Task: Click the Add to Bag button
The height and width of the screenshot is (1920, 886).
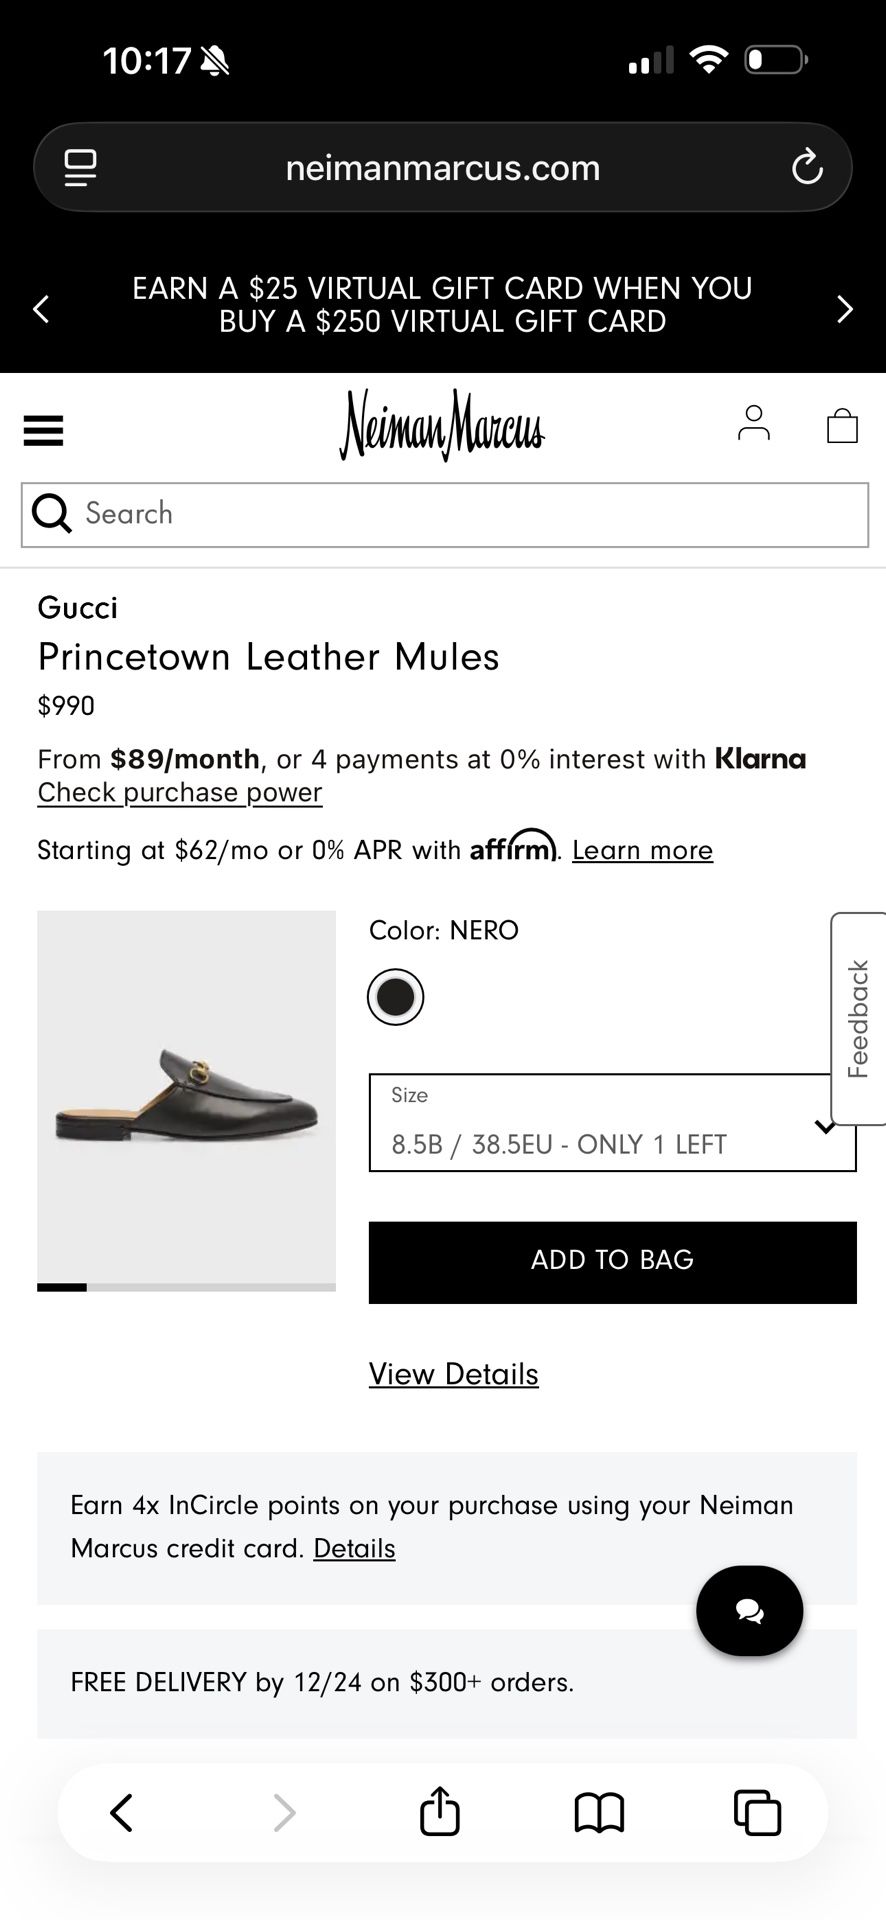Action: coord(612,1262)
